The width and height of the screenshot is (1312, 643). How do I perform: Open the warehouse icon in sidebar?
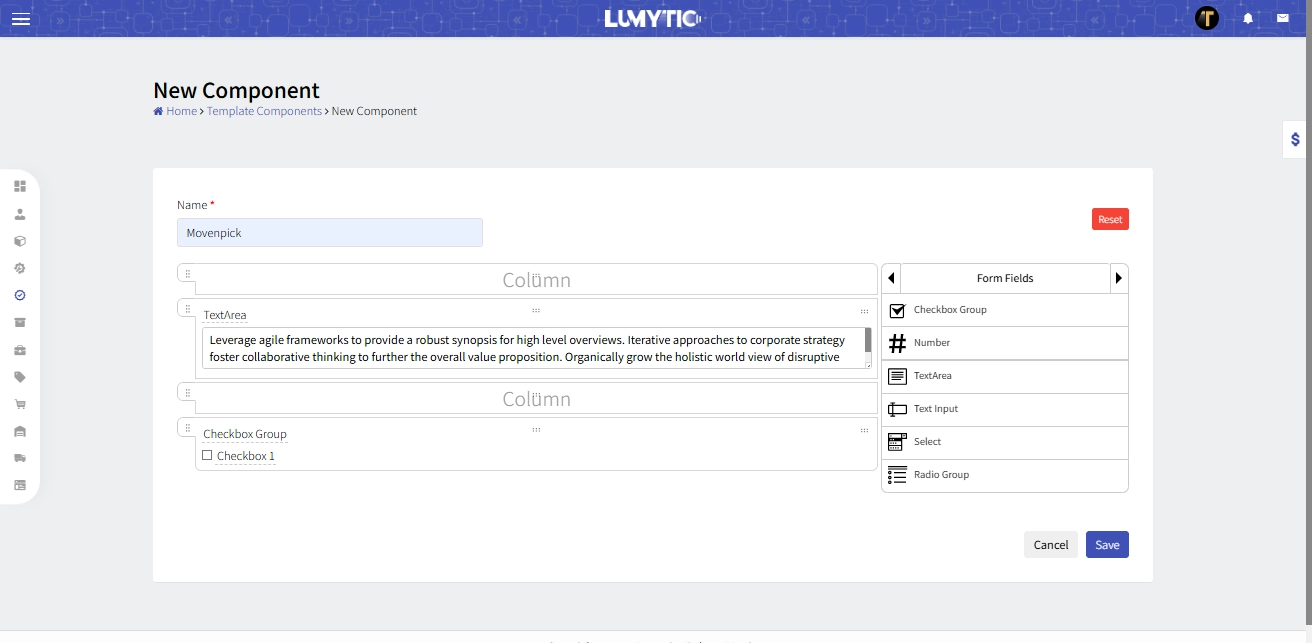tap(20, 431)
